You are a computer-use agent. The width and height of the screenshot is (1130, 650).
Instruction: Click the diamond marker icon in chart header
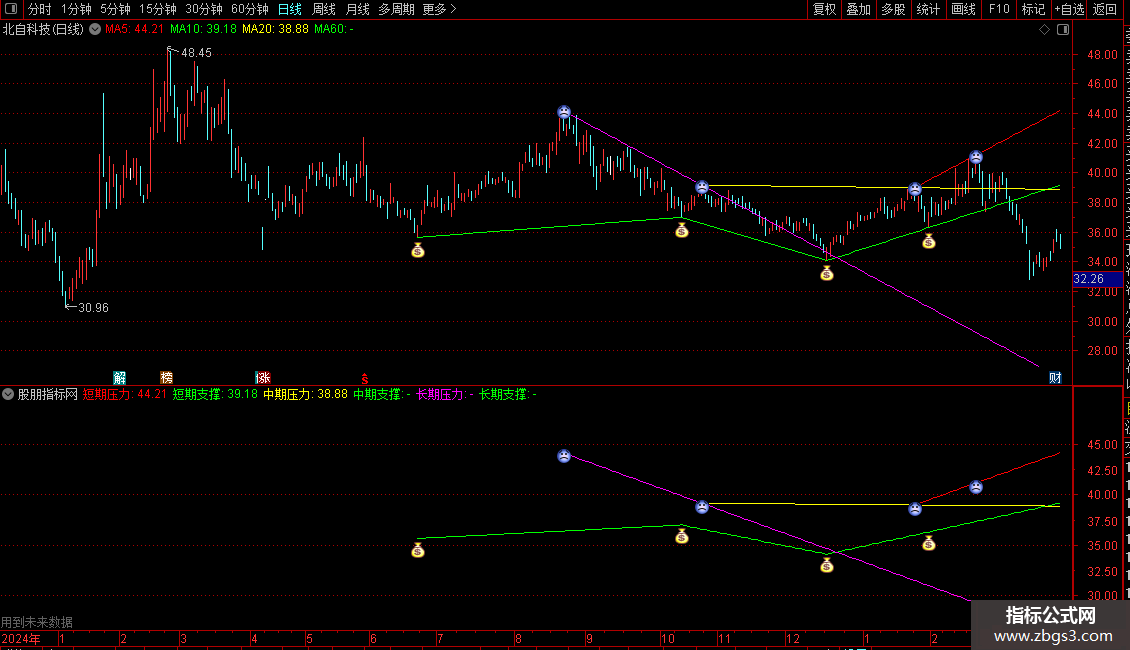pos(1044,30)
